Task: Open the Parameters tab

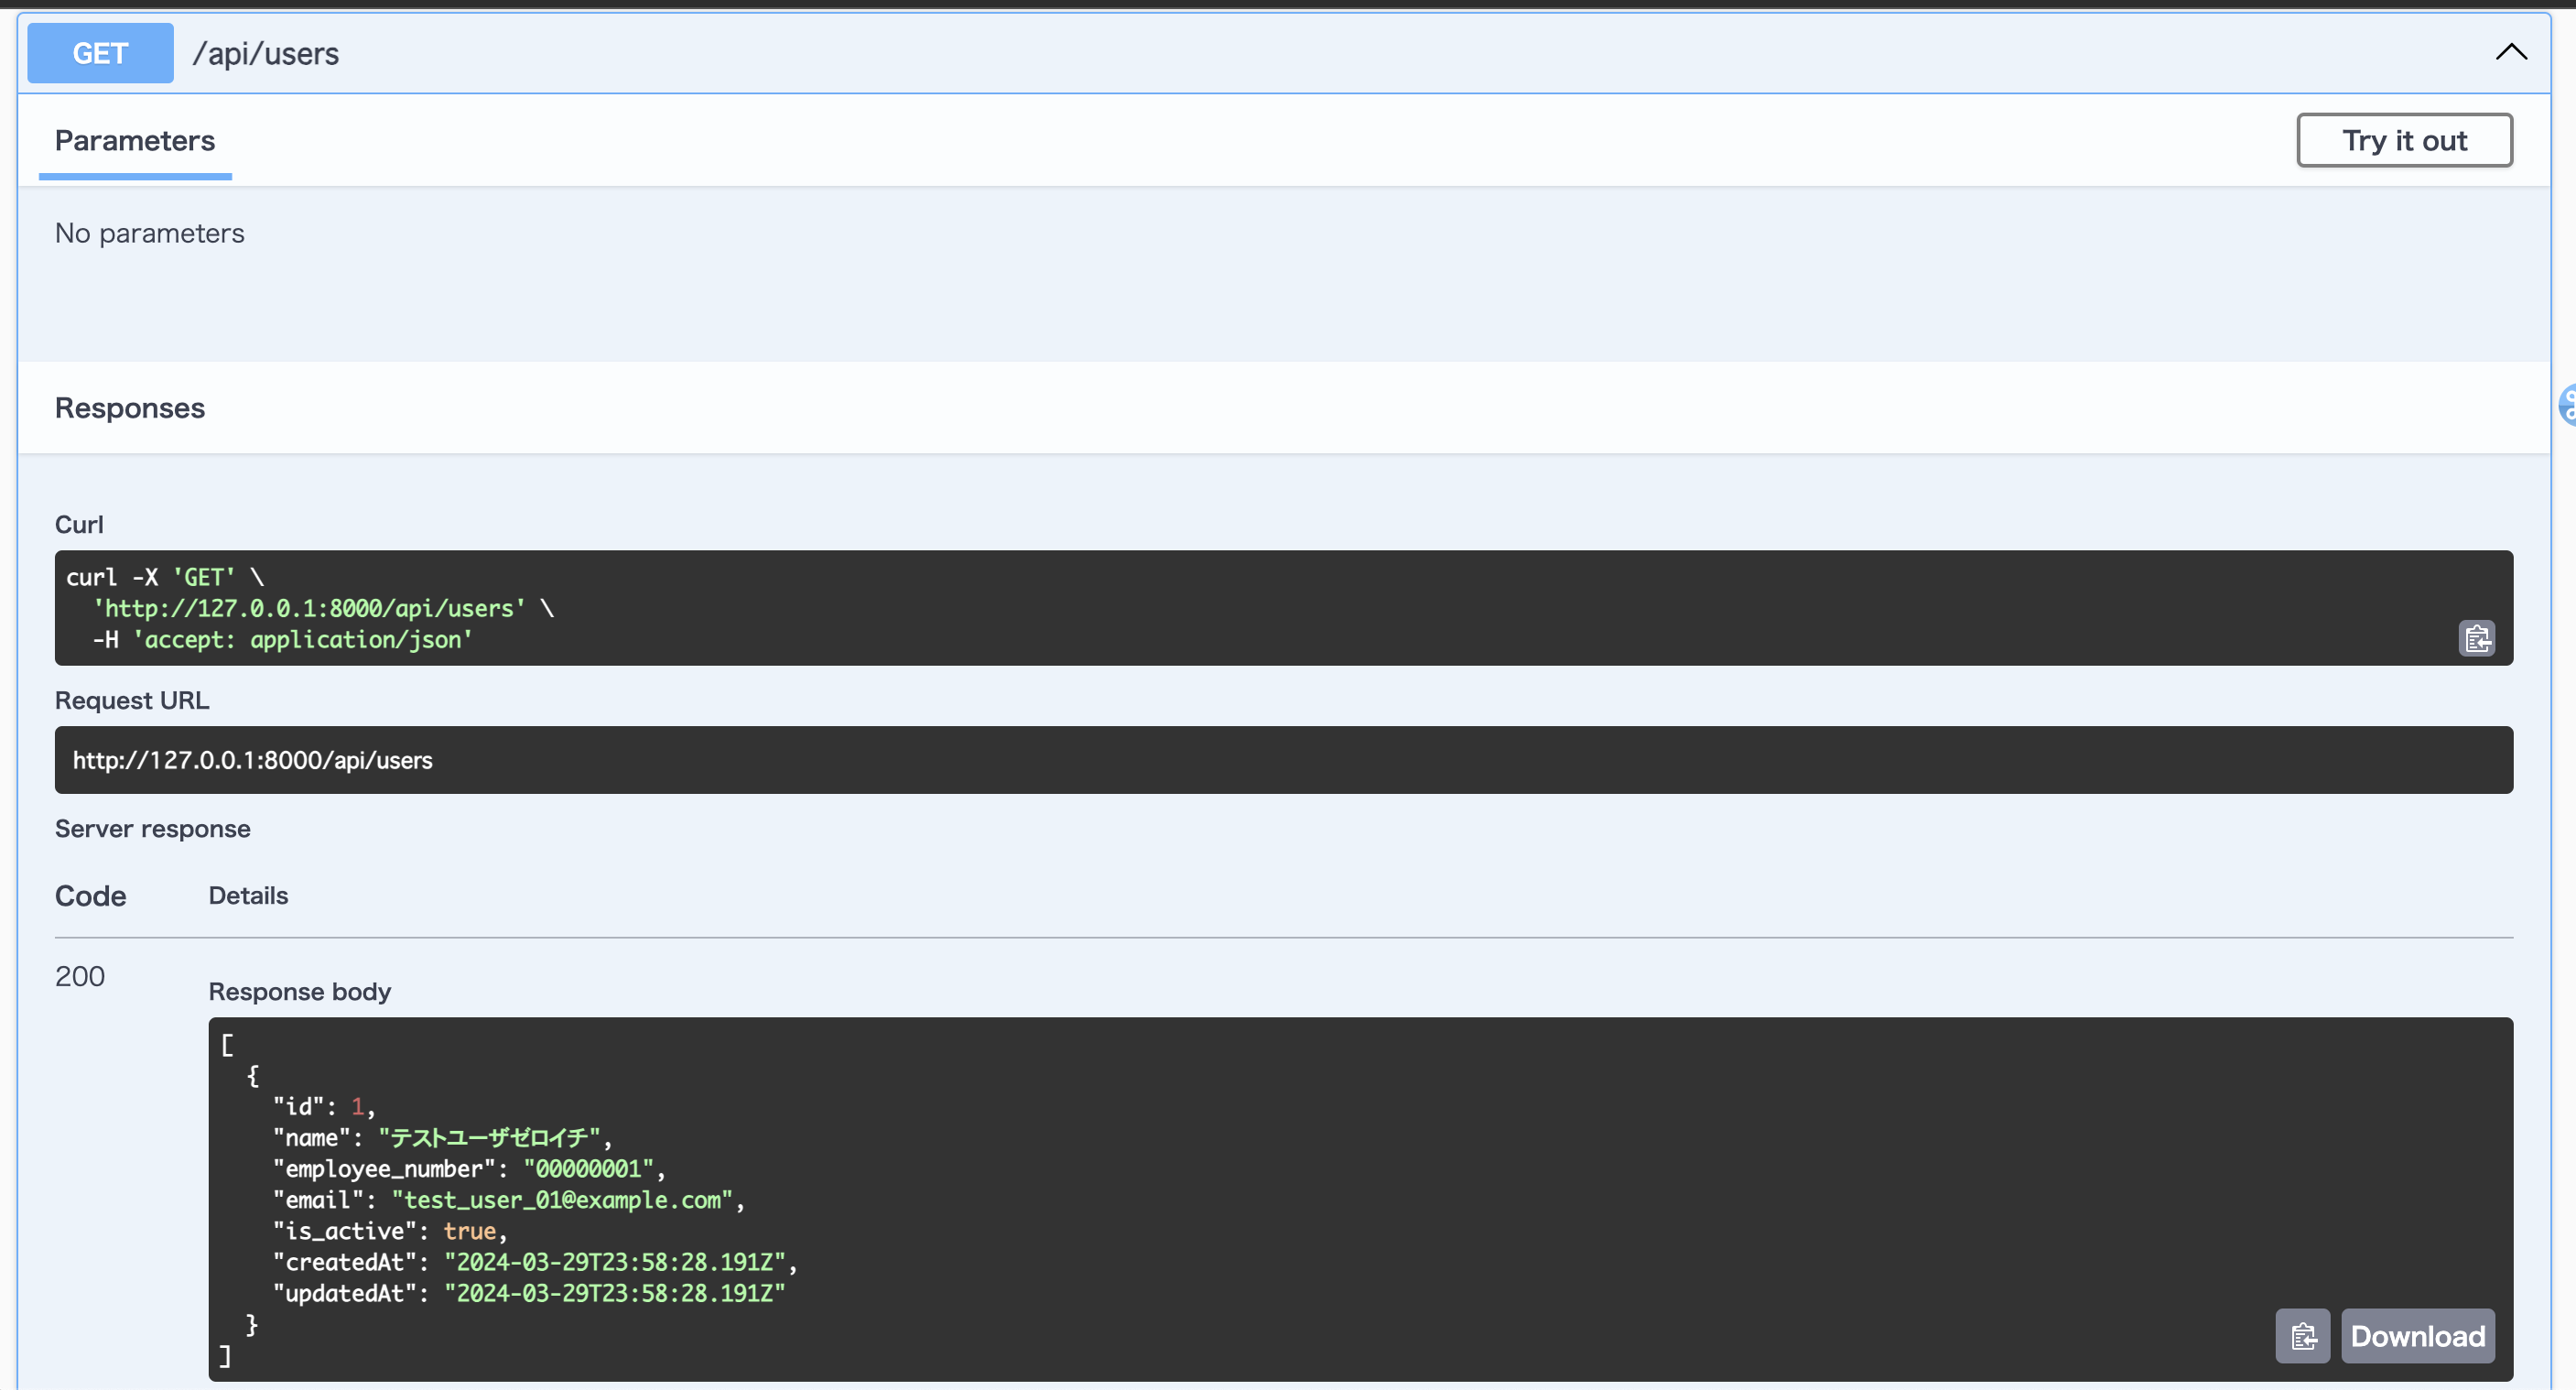Action: 135,141
